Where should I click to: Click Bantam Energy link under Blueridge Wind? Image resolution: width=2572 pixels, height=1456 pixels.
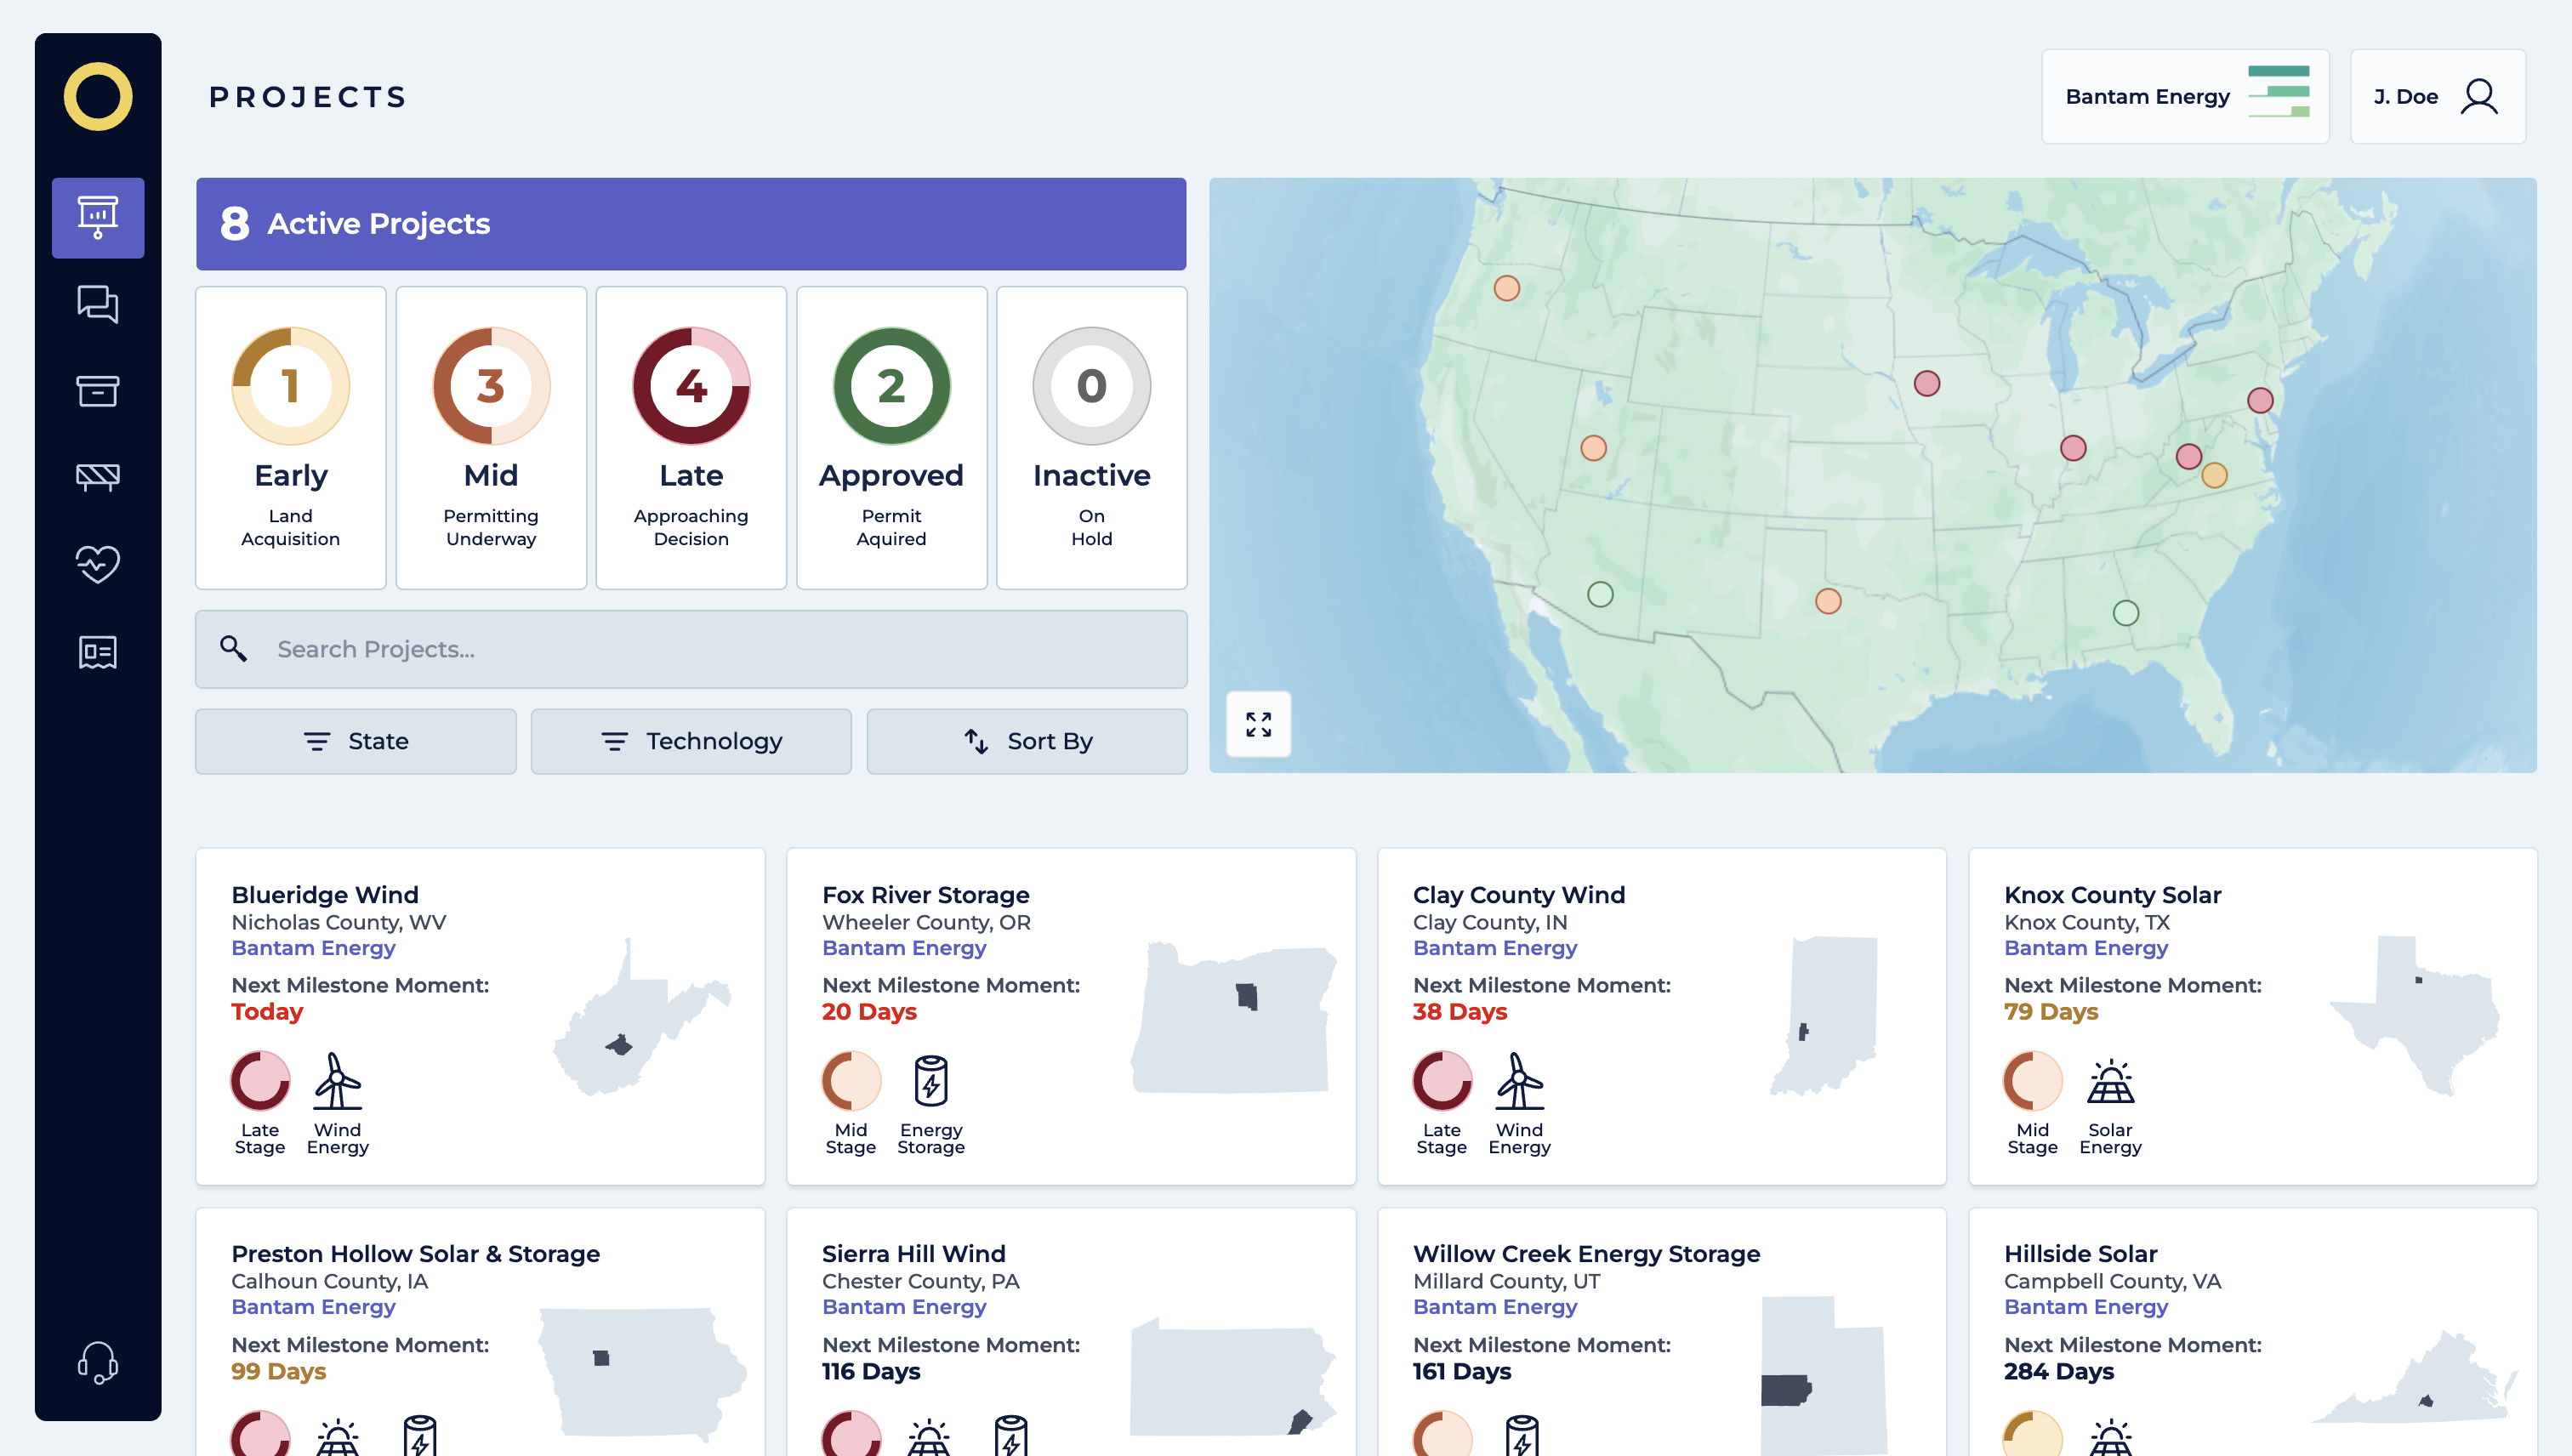[313, 948]
